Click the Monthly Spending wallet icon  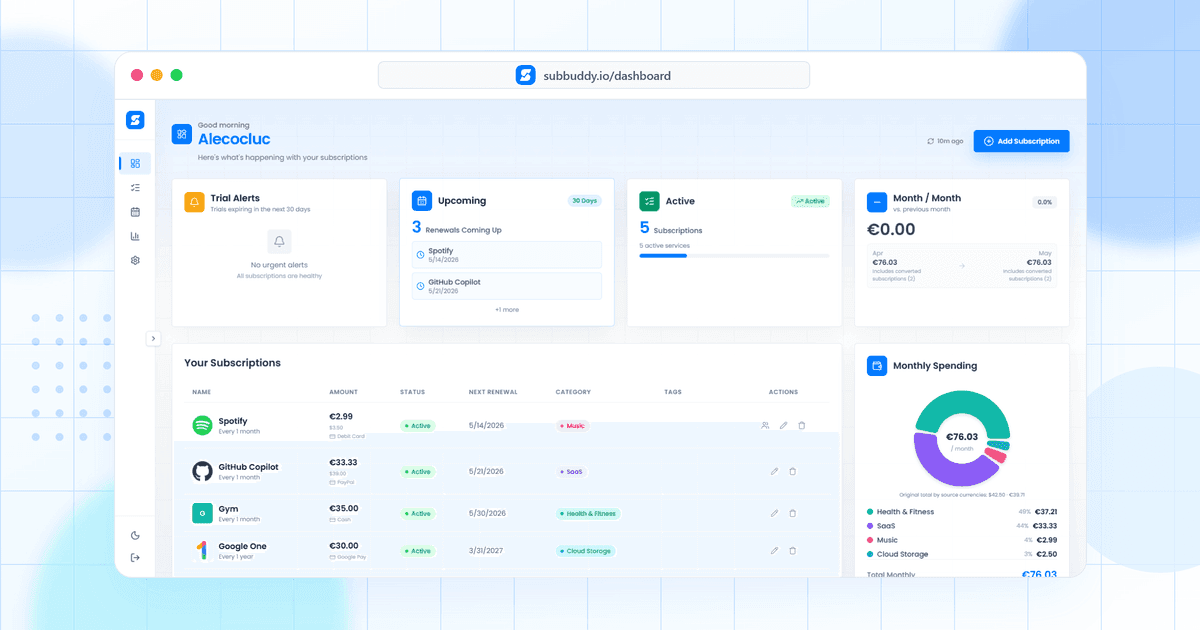(x=877, y=366)
